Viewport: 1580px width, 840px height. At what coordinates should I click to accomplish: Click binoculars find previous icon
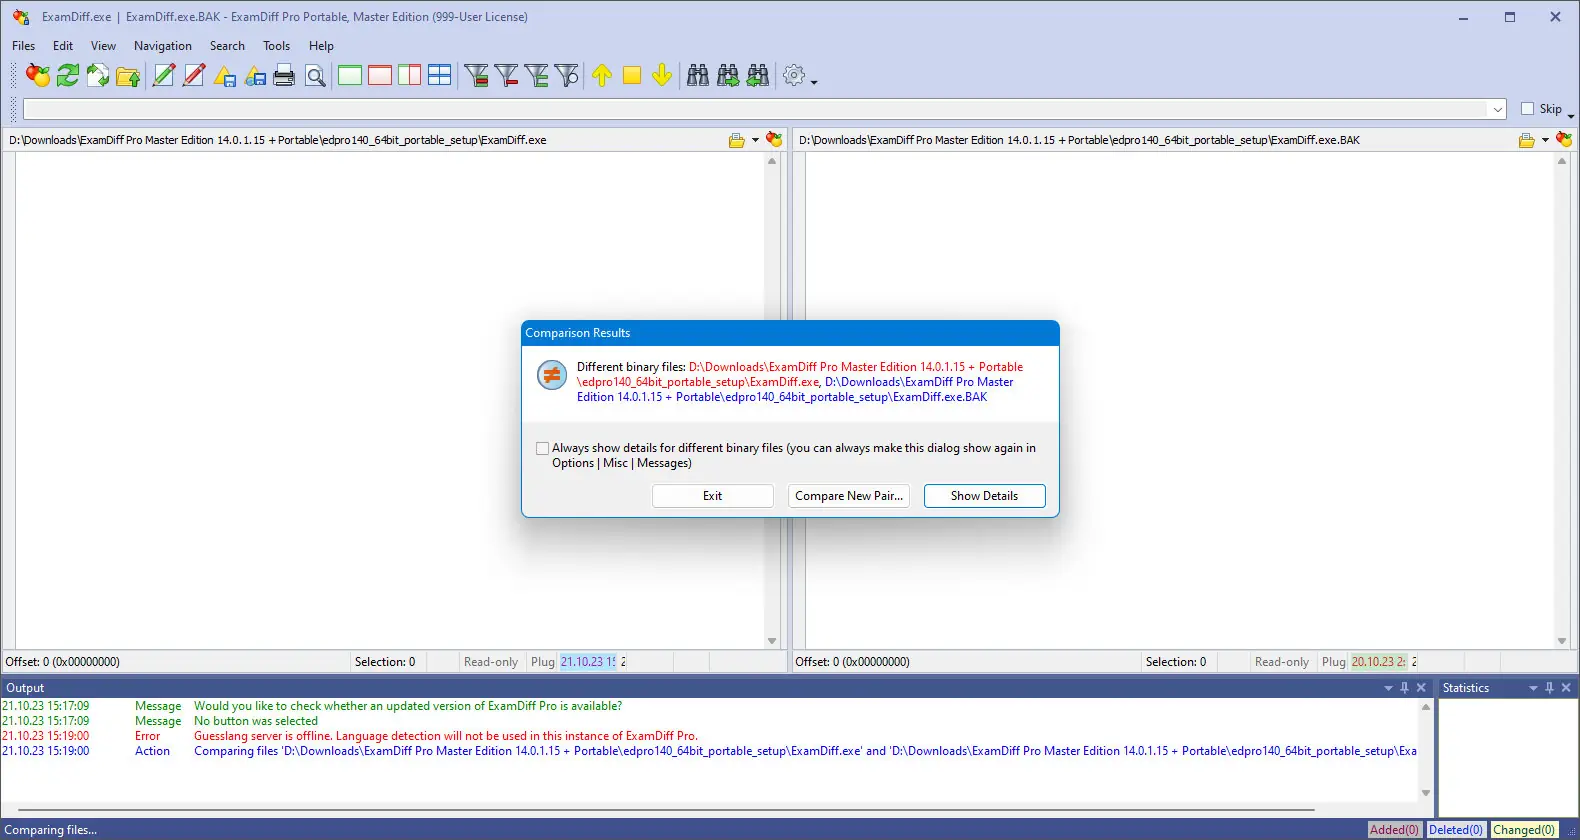(x=758, y=75)
